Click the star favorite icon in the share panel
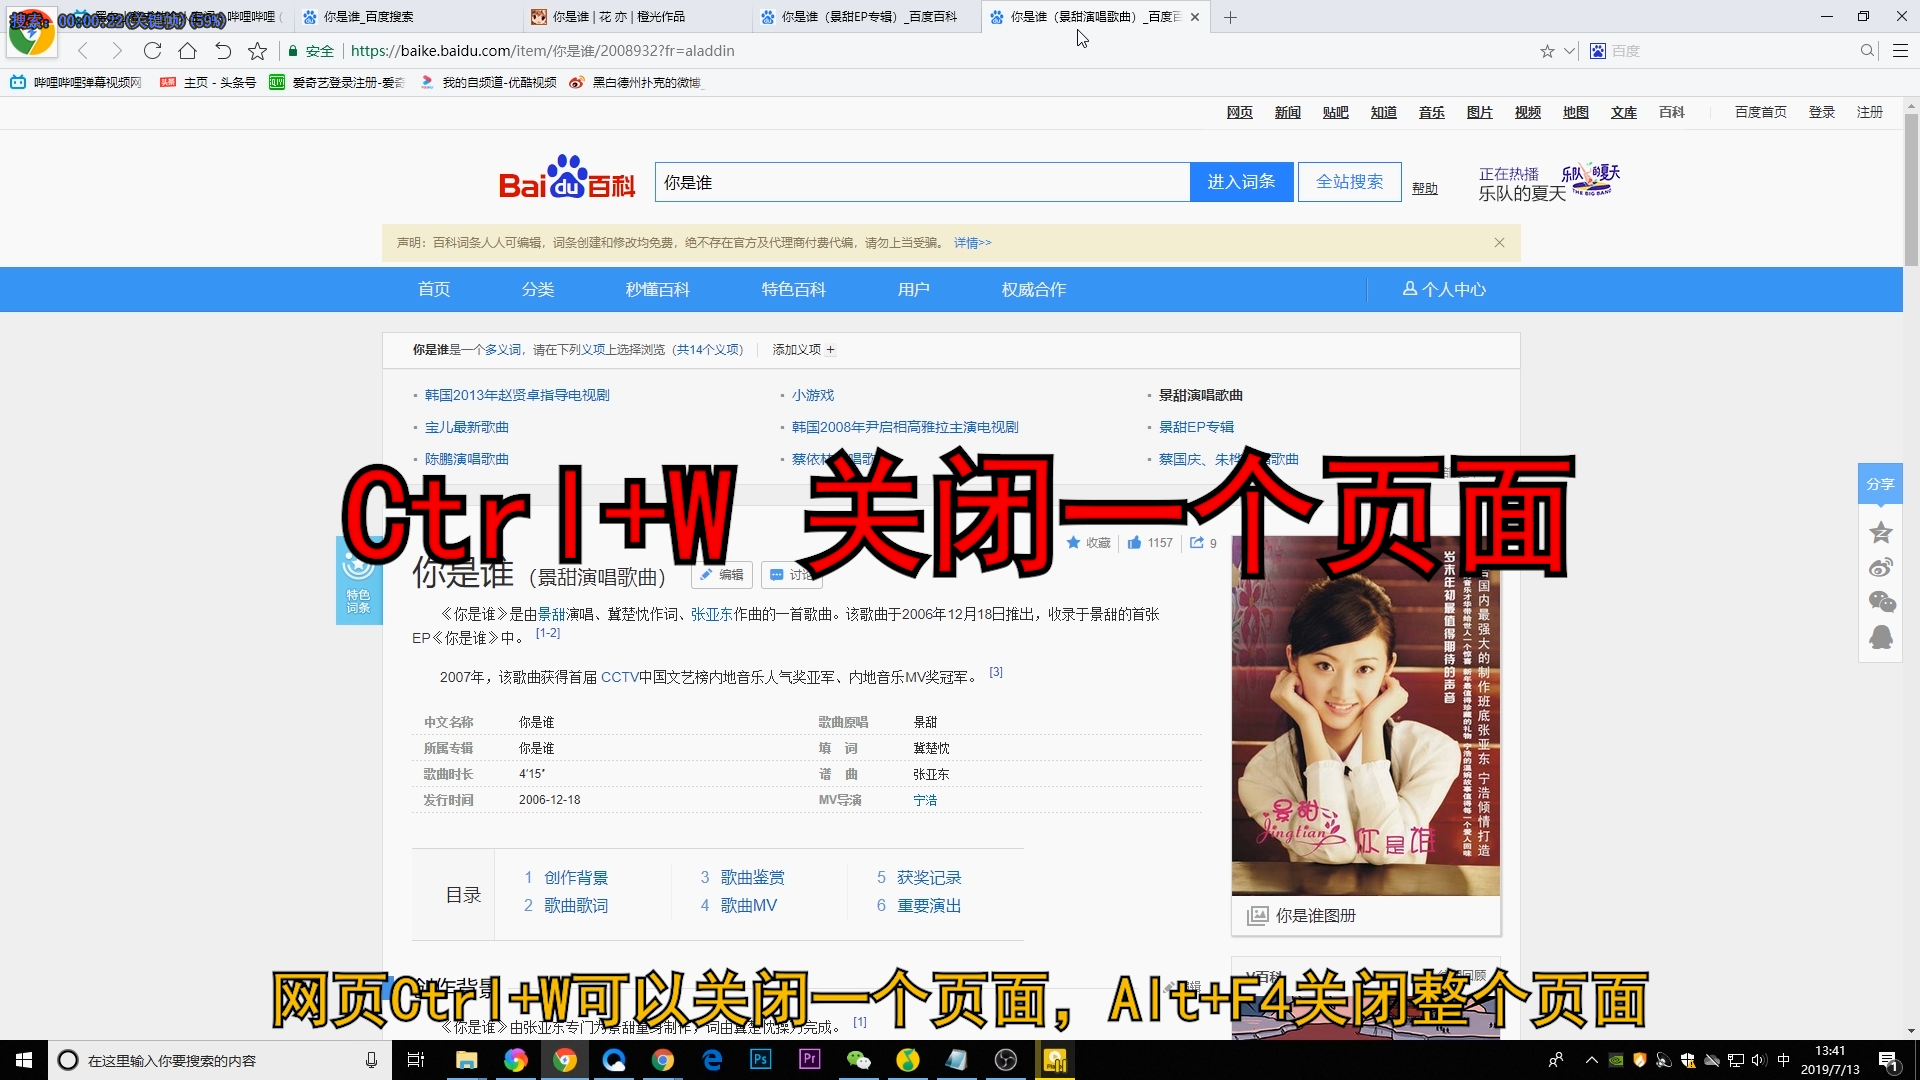This screenshot has width=1920, height=1080. point(1880,532)
